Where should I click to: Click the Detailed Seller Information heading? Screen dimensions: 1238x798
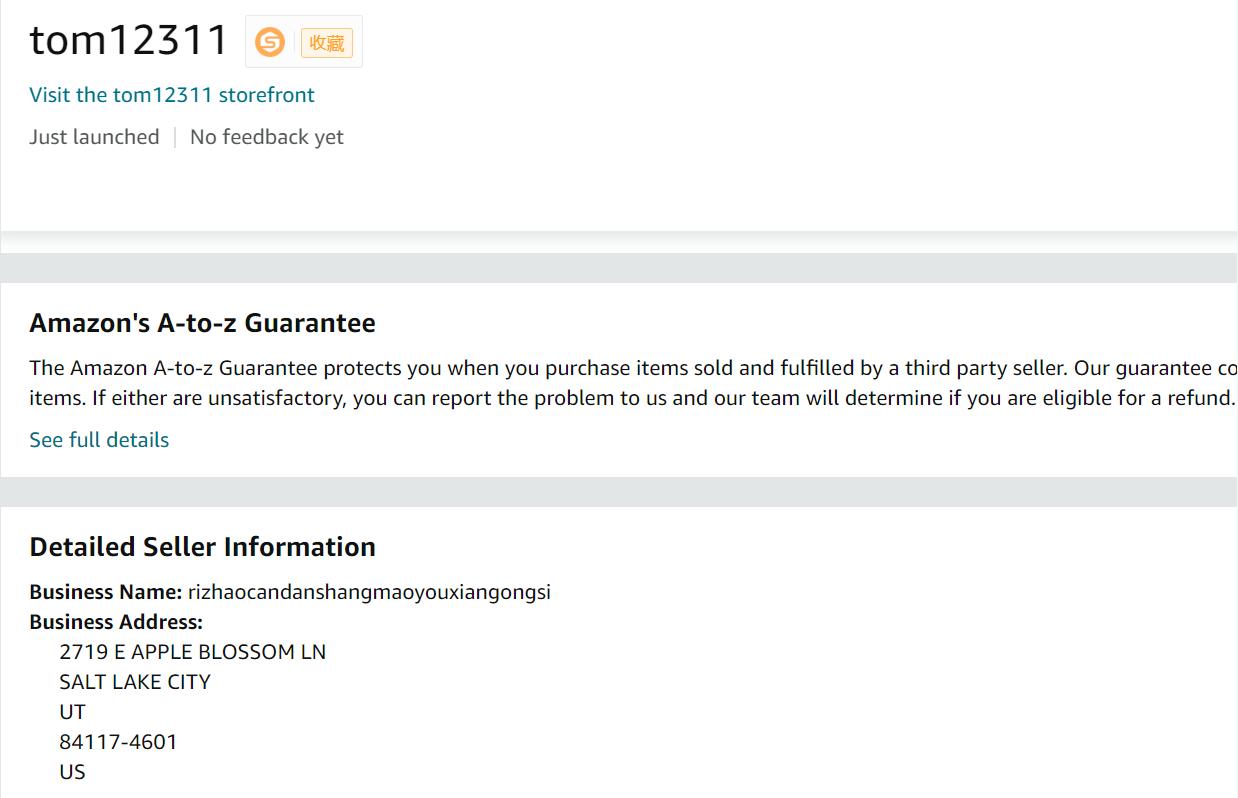click(202, 547)
